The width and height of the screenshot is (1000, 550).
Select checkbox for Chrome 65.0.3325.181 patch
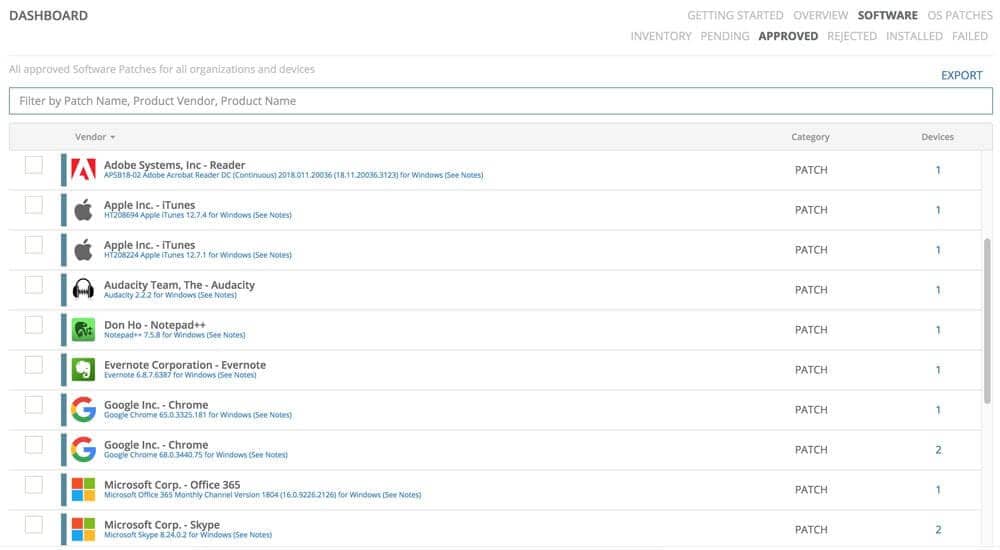click(x=34, y=405)
